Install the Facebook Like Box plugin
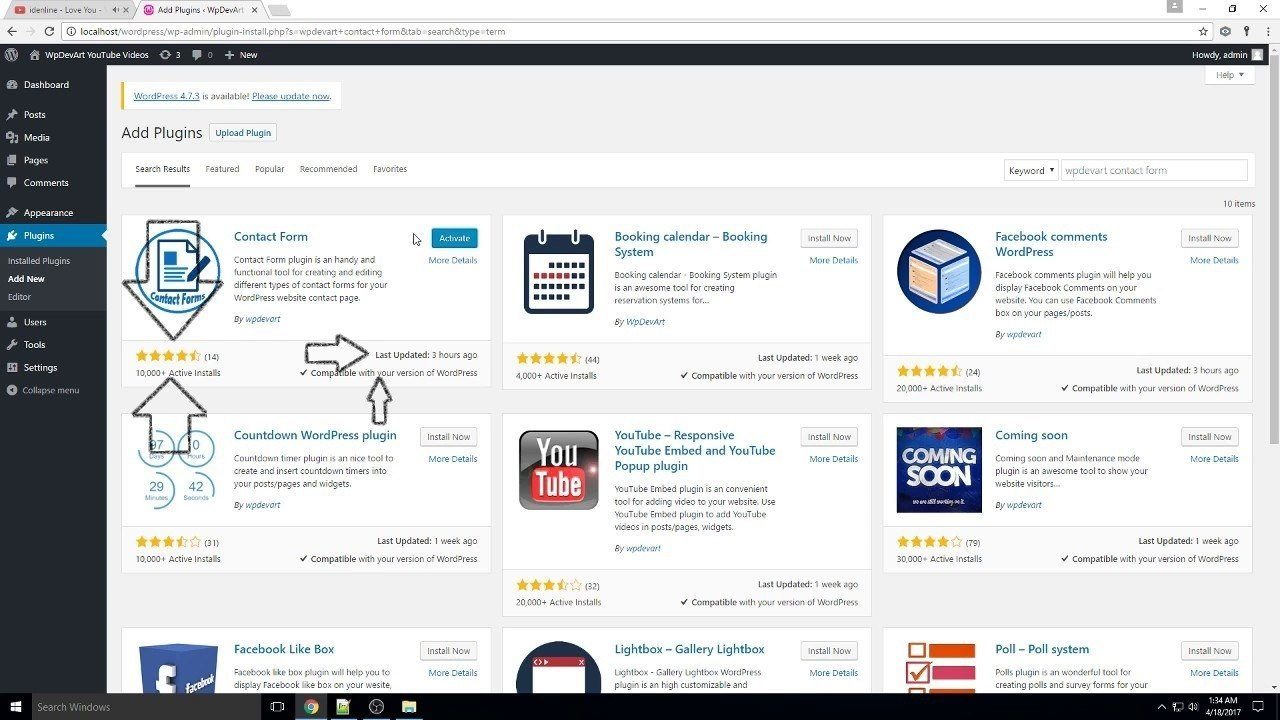Viewport: 1280px width, 720px height. [x=448, y=651]
